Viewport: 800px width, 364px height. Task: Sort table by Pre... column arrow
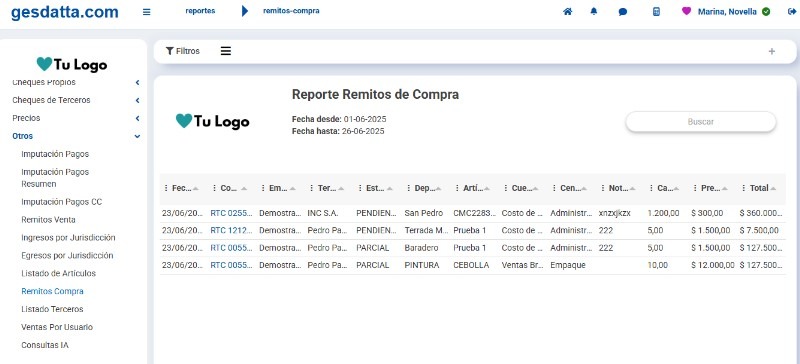[x=724, y=188]
